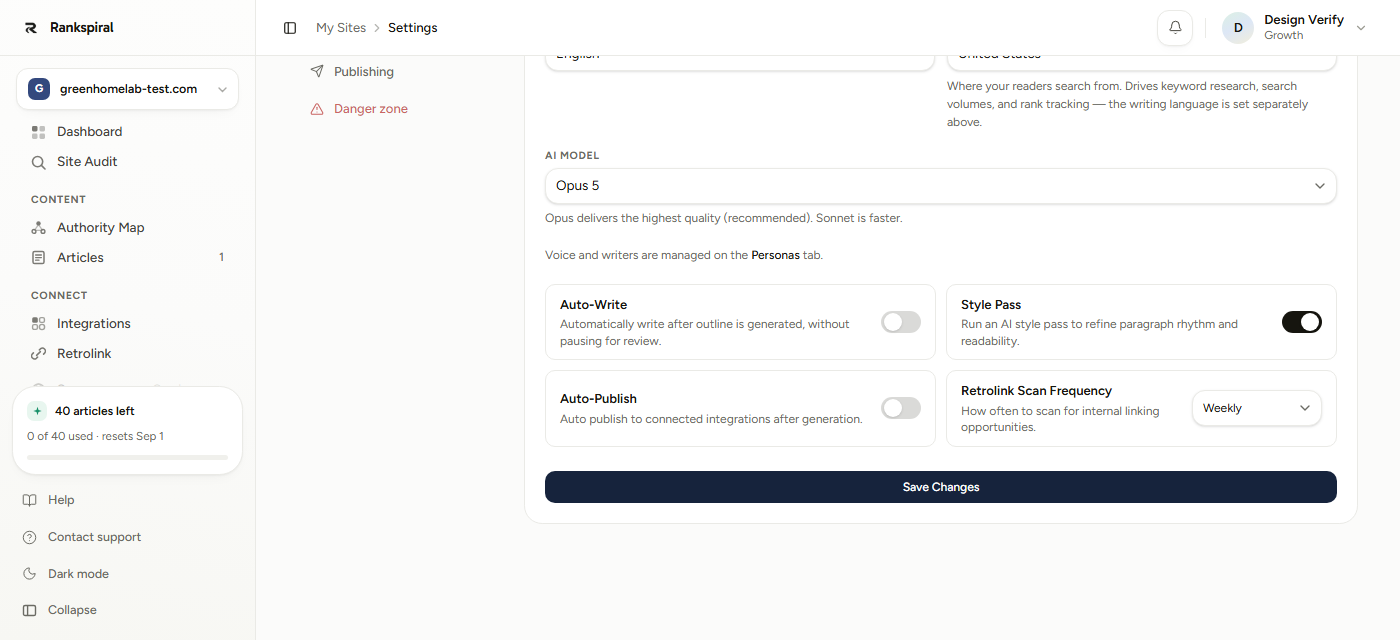Click the greenhomelab-test.com site badge
1400x640 pixels.
pos(39,89)
